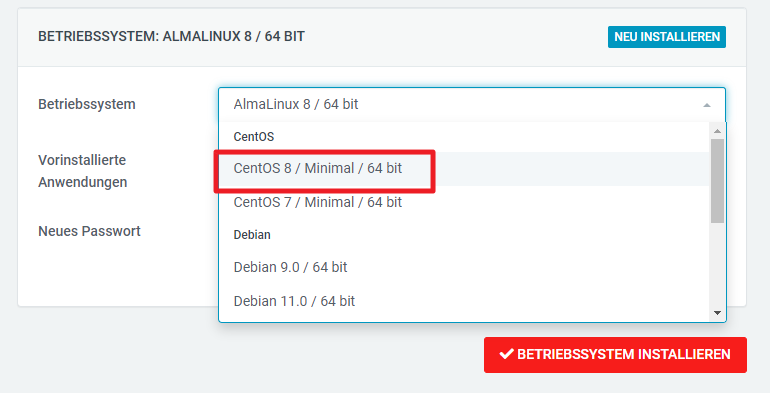Open the AlmaLinux 8 / 64 bit combo box
770x393 pixels.
point(472,105)
